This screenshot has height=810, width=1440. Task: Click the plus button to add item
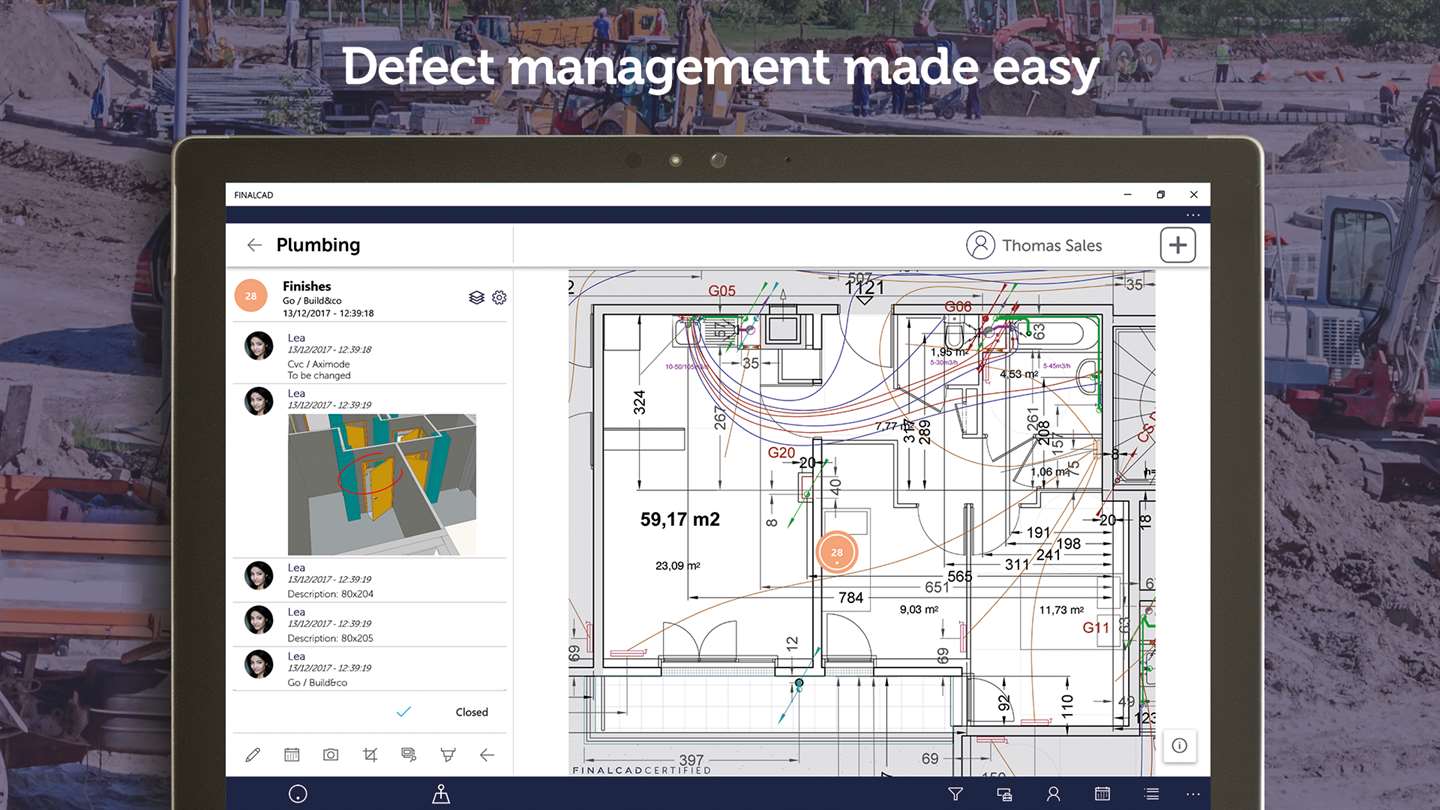coord(1178,245)
